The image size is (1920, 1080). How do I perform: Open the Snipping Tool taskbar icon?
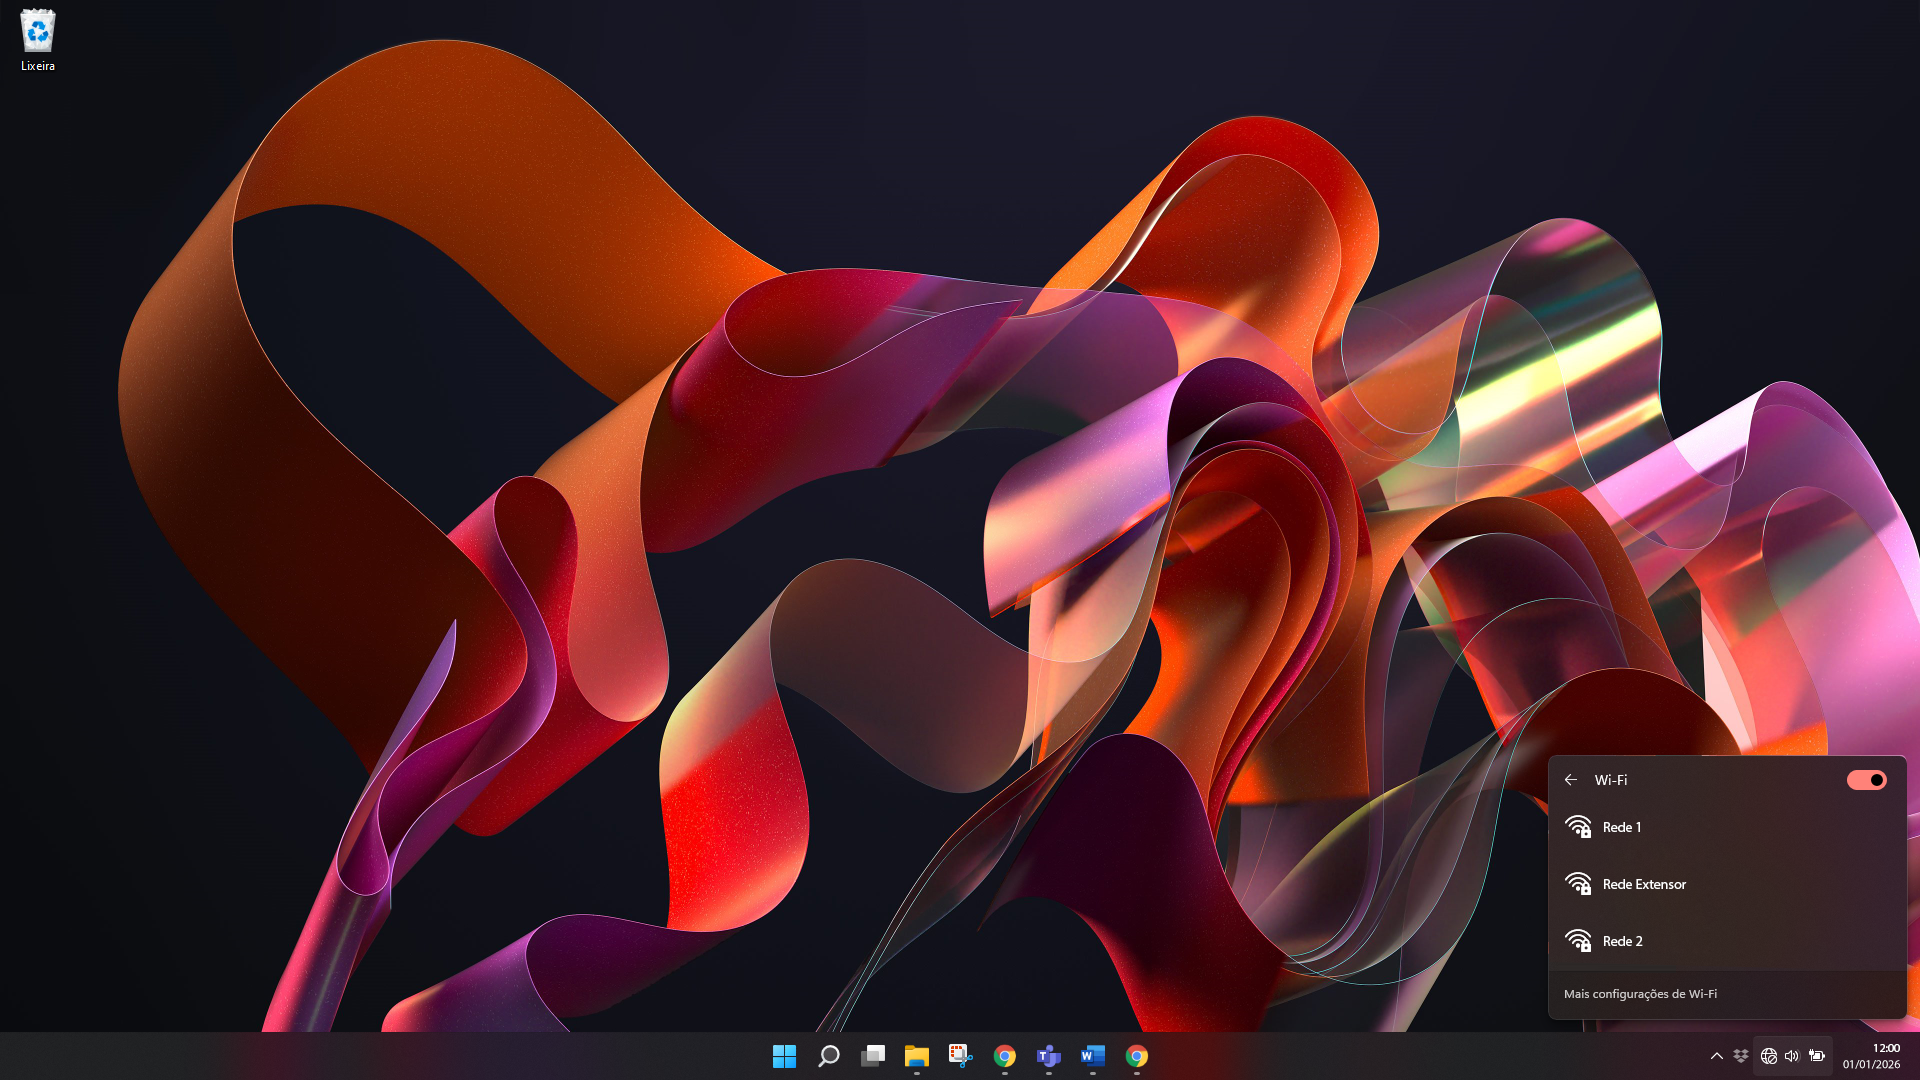(x=961, y=1056)
